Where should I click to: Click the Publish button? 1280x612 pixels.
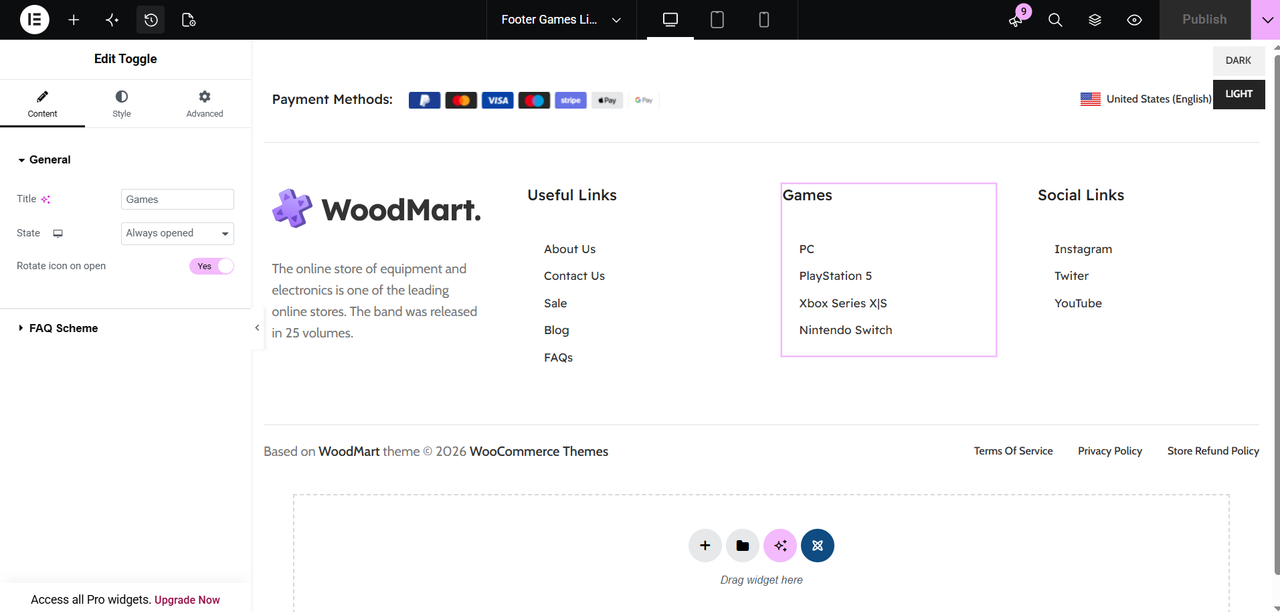[1204, 20]
